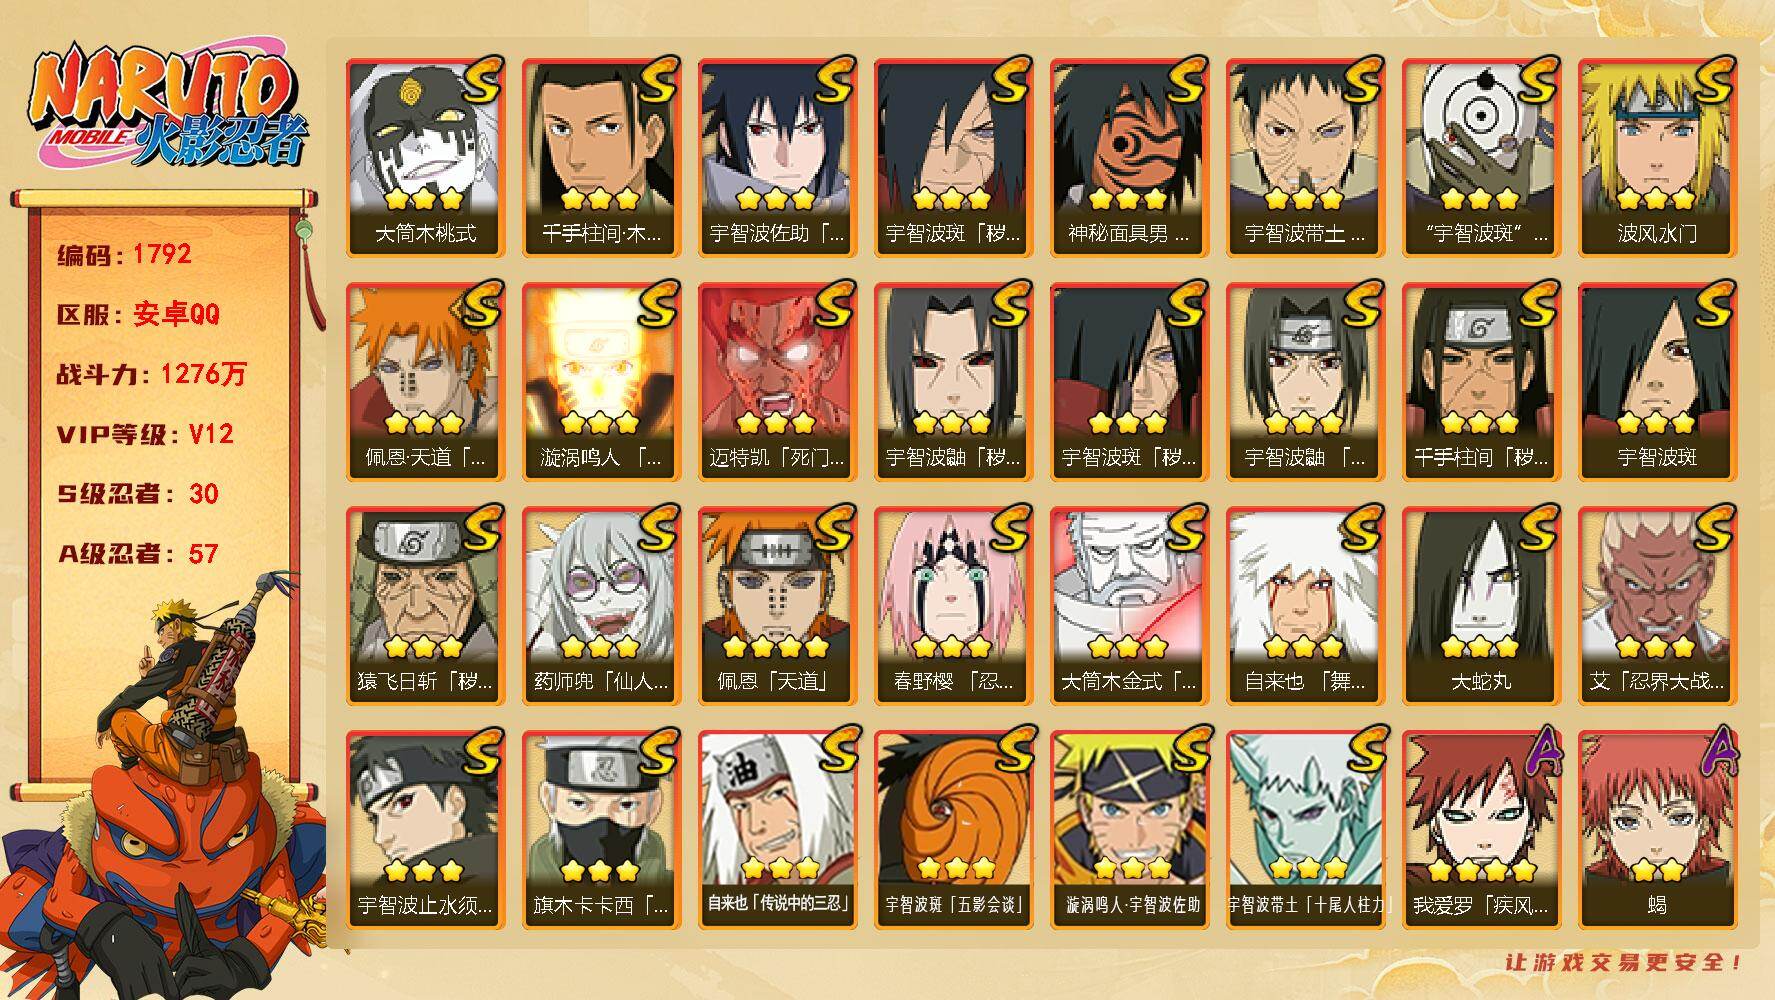Click the VIP等级: V12 entry
This screenshot has height=1000, width=1775.
pos(145,435)
